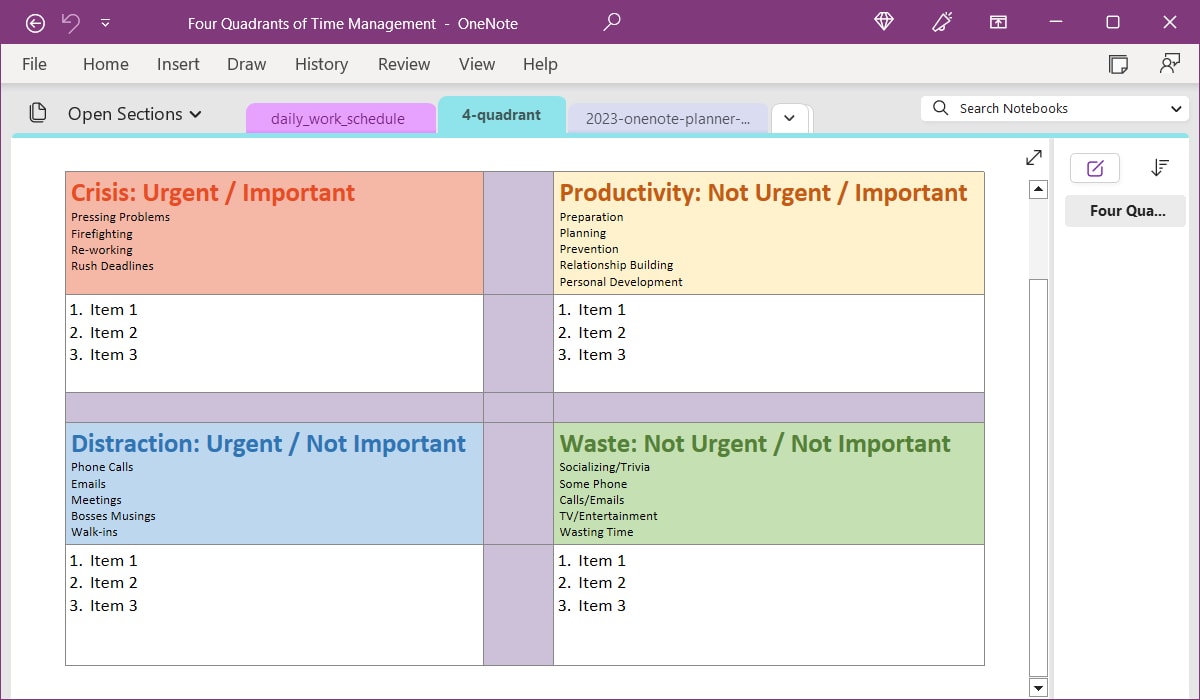The image size is (1200, 700).
Task: Open search using the magnifier icon
Action: point(611,22)
